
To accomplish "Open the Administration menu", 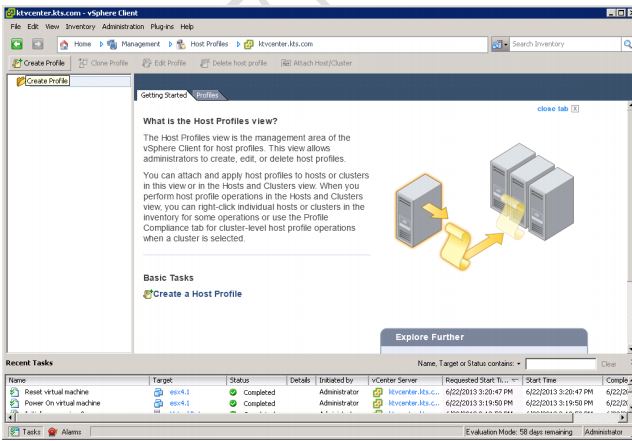I will click(x=123, y=27).
